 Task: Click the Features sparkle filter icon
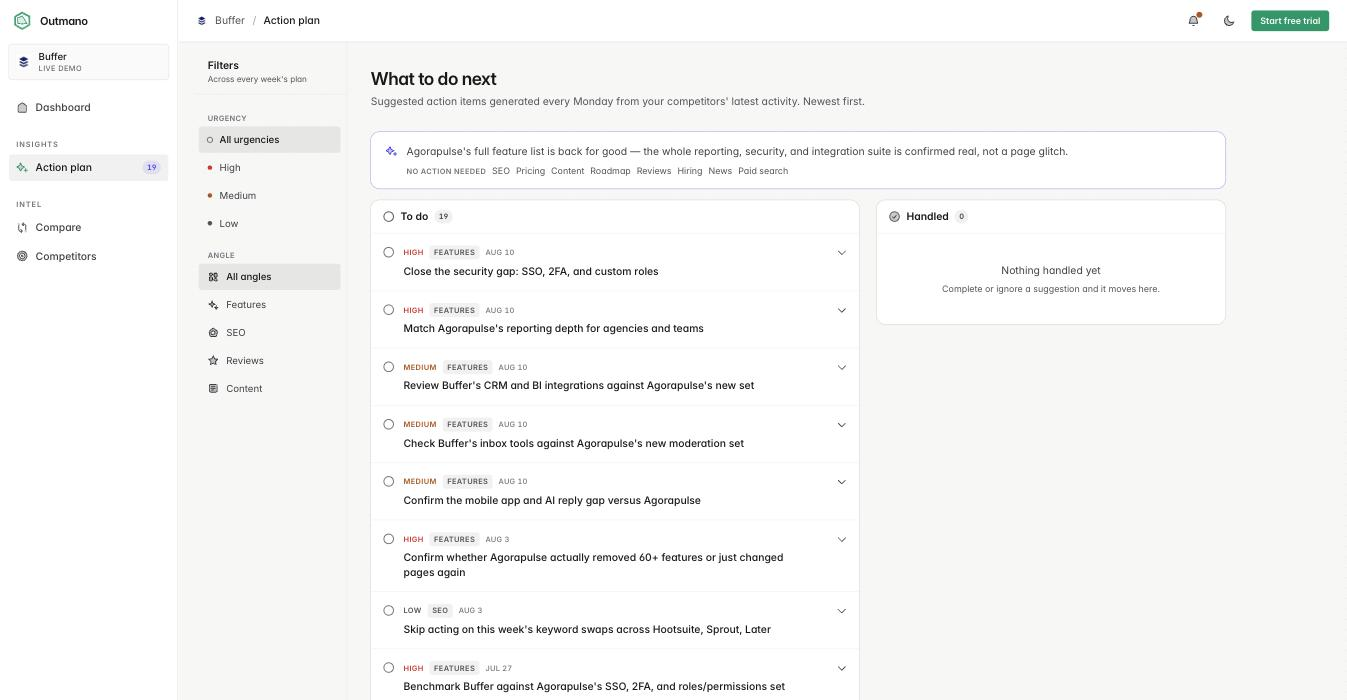tap(213, 305)
